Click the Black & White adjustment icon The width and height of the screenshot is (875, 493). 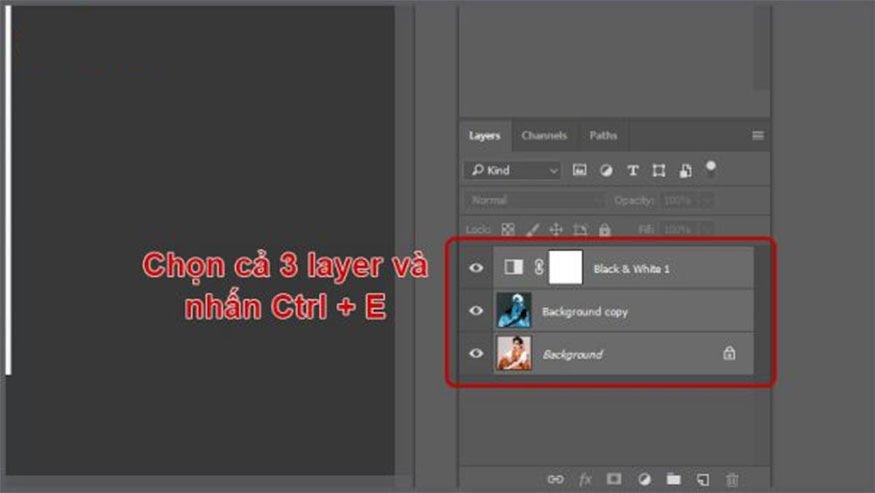tap(513, 267)
